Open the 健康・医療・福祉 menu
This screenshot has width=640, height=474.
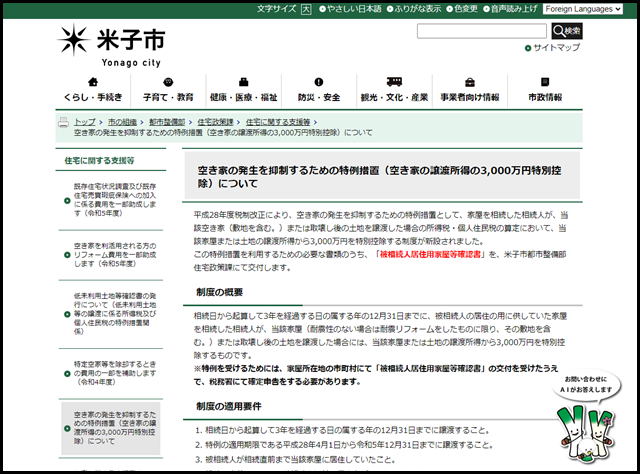[x=244, y=97]
